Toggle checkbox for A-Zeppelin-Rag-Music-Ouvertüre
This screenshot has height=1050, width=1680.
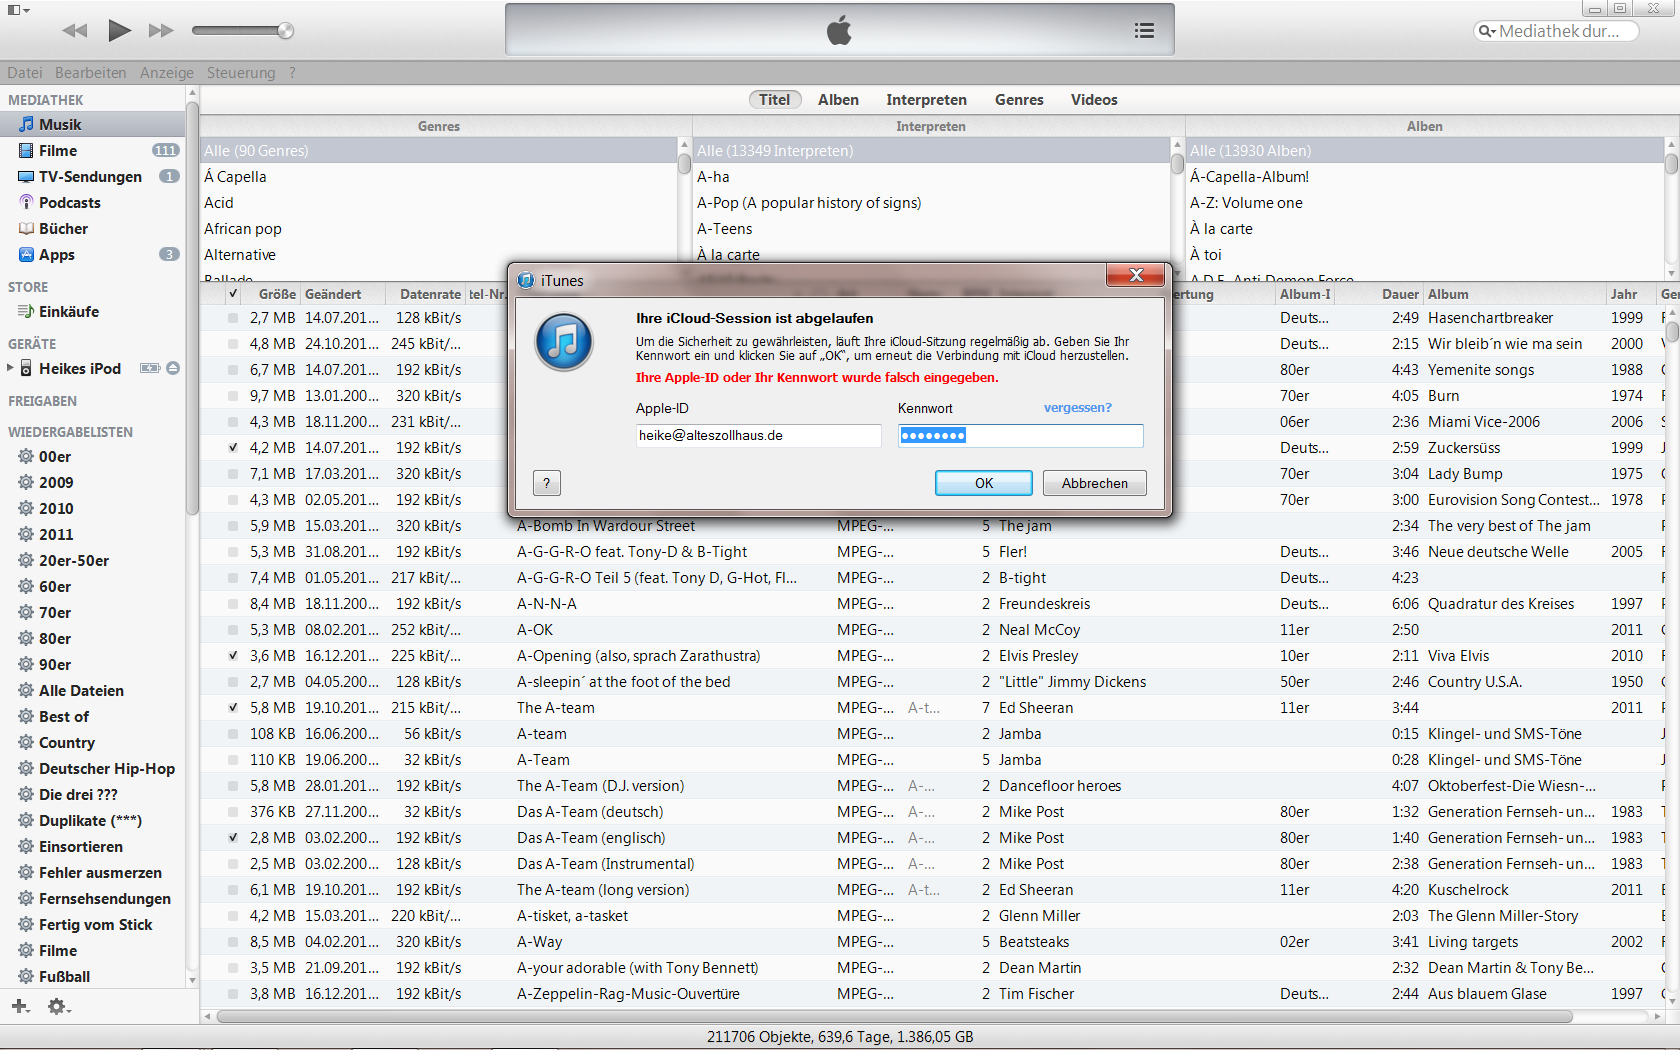(x=233, y=994)
